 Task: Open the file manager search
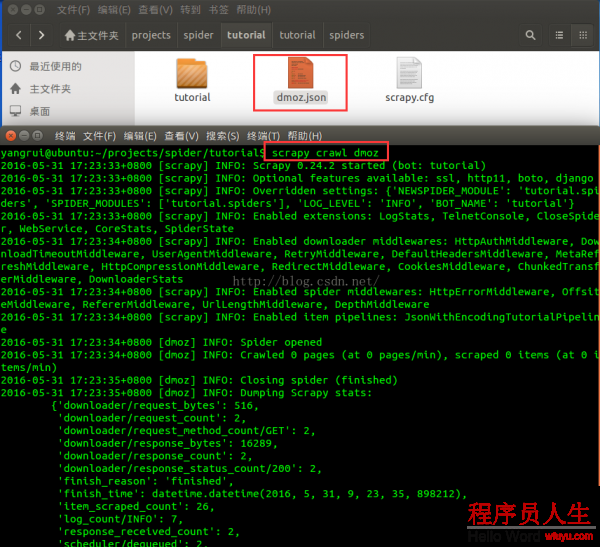point(530,35)
